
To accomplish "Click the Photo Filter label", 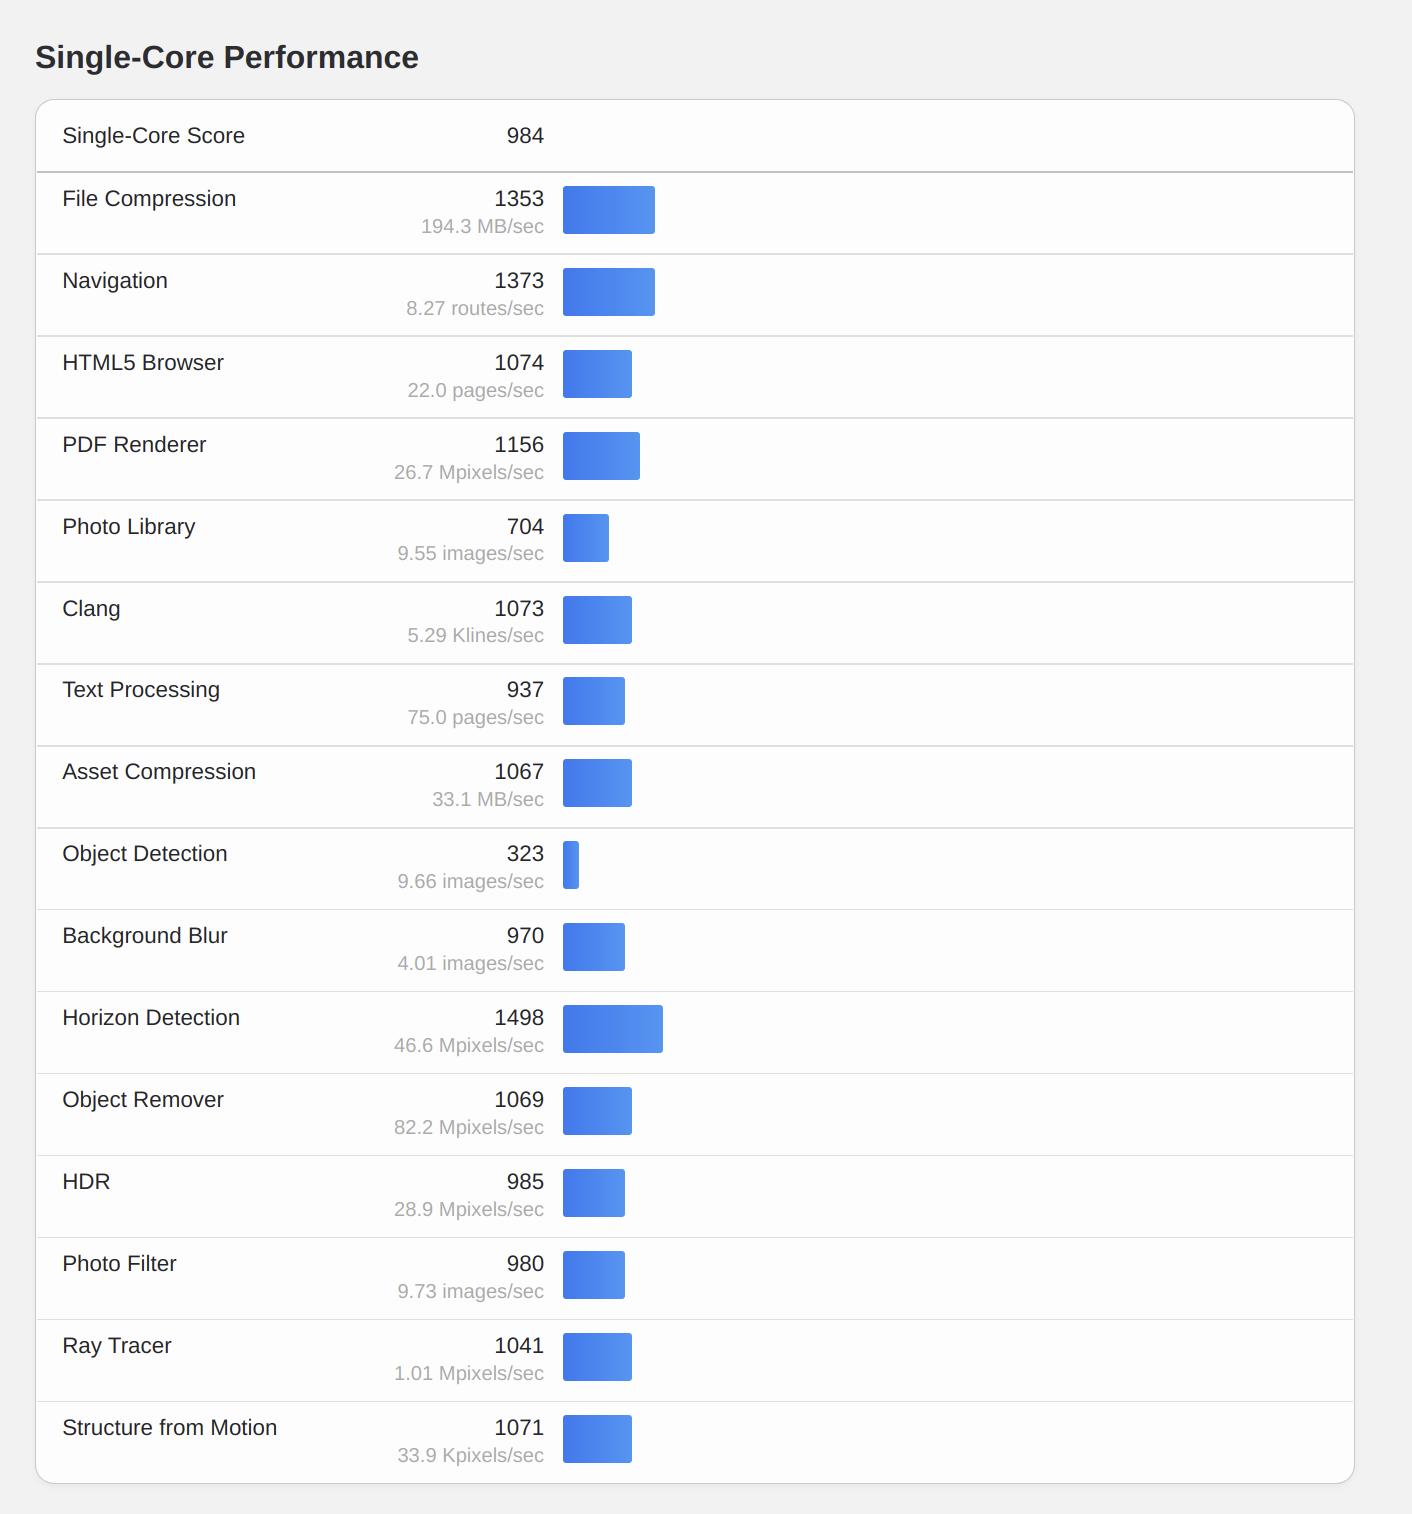I will pos(119,1264).
